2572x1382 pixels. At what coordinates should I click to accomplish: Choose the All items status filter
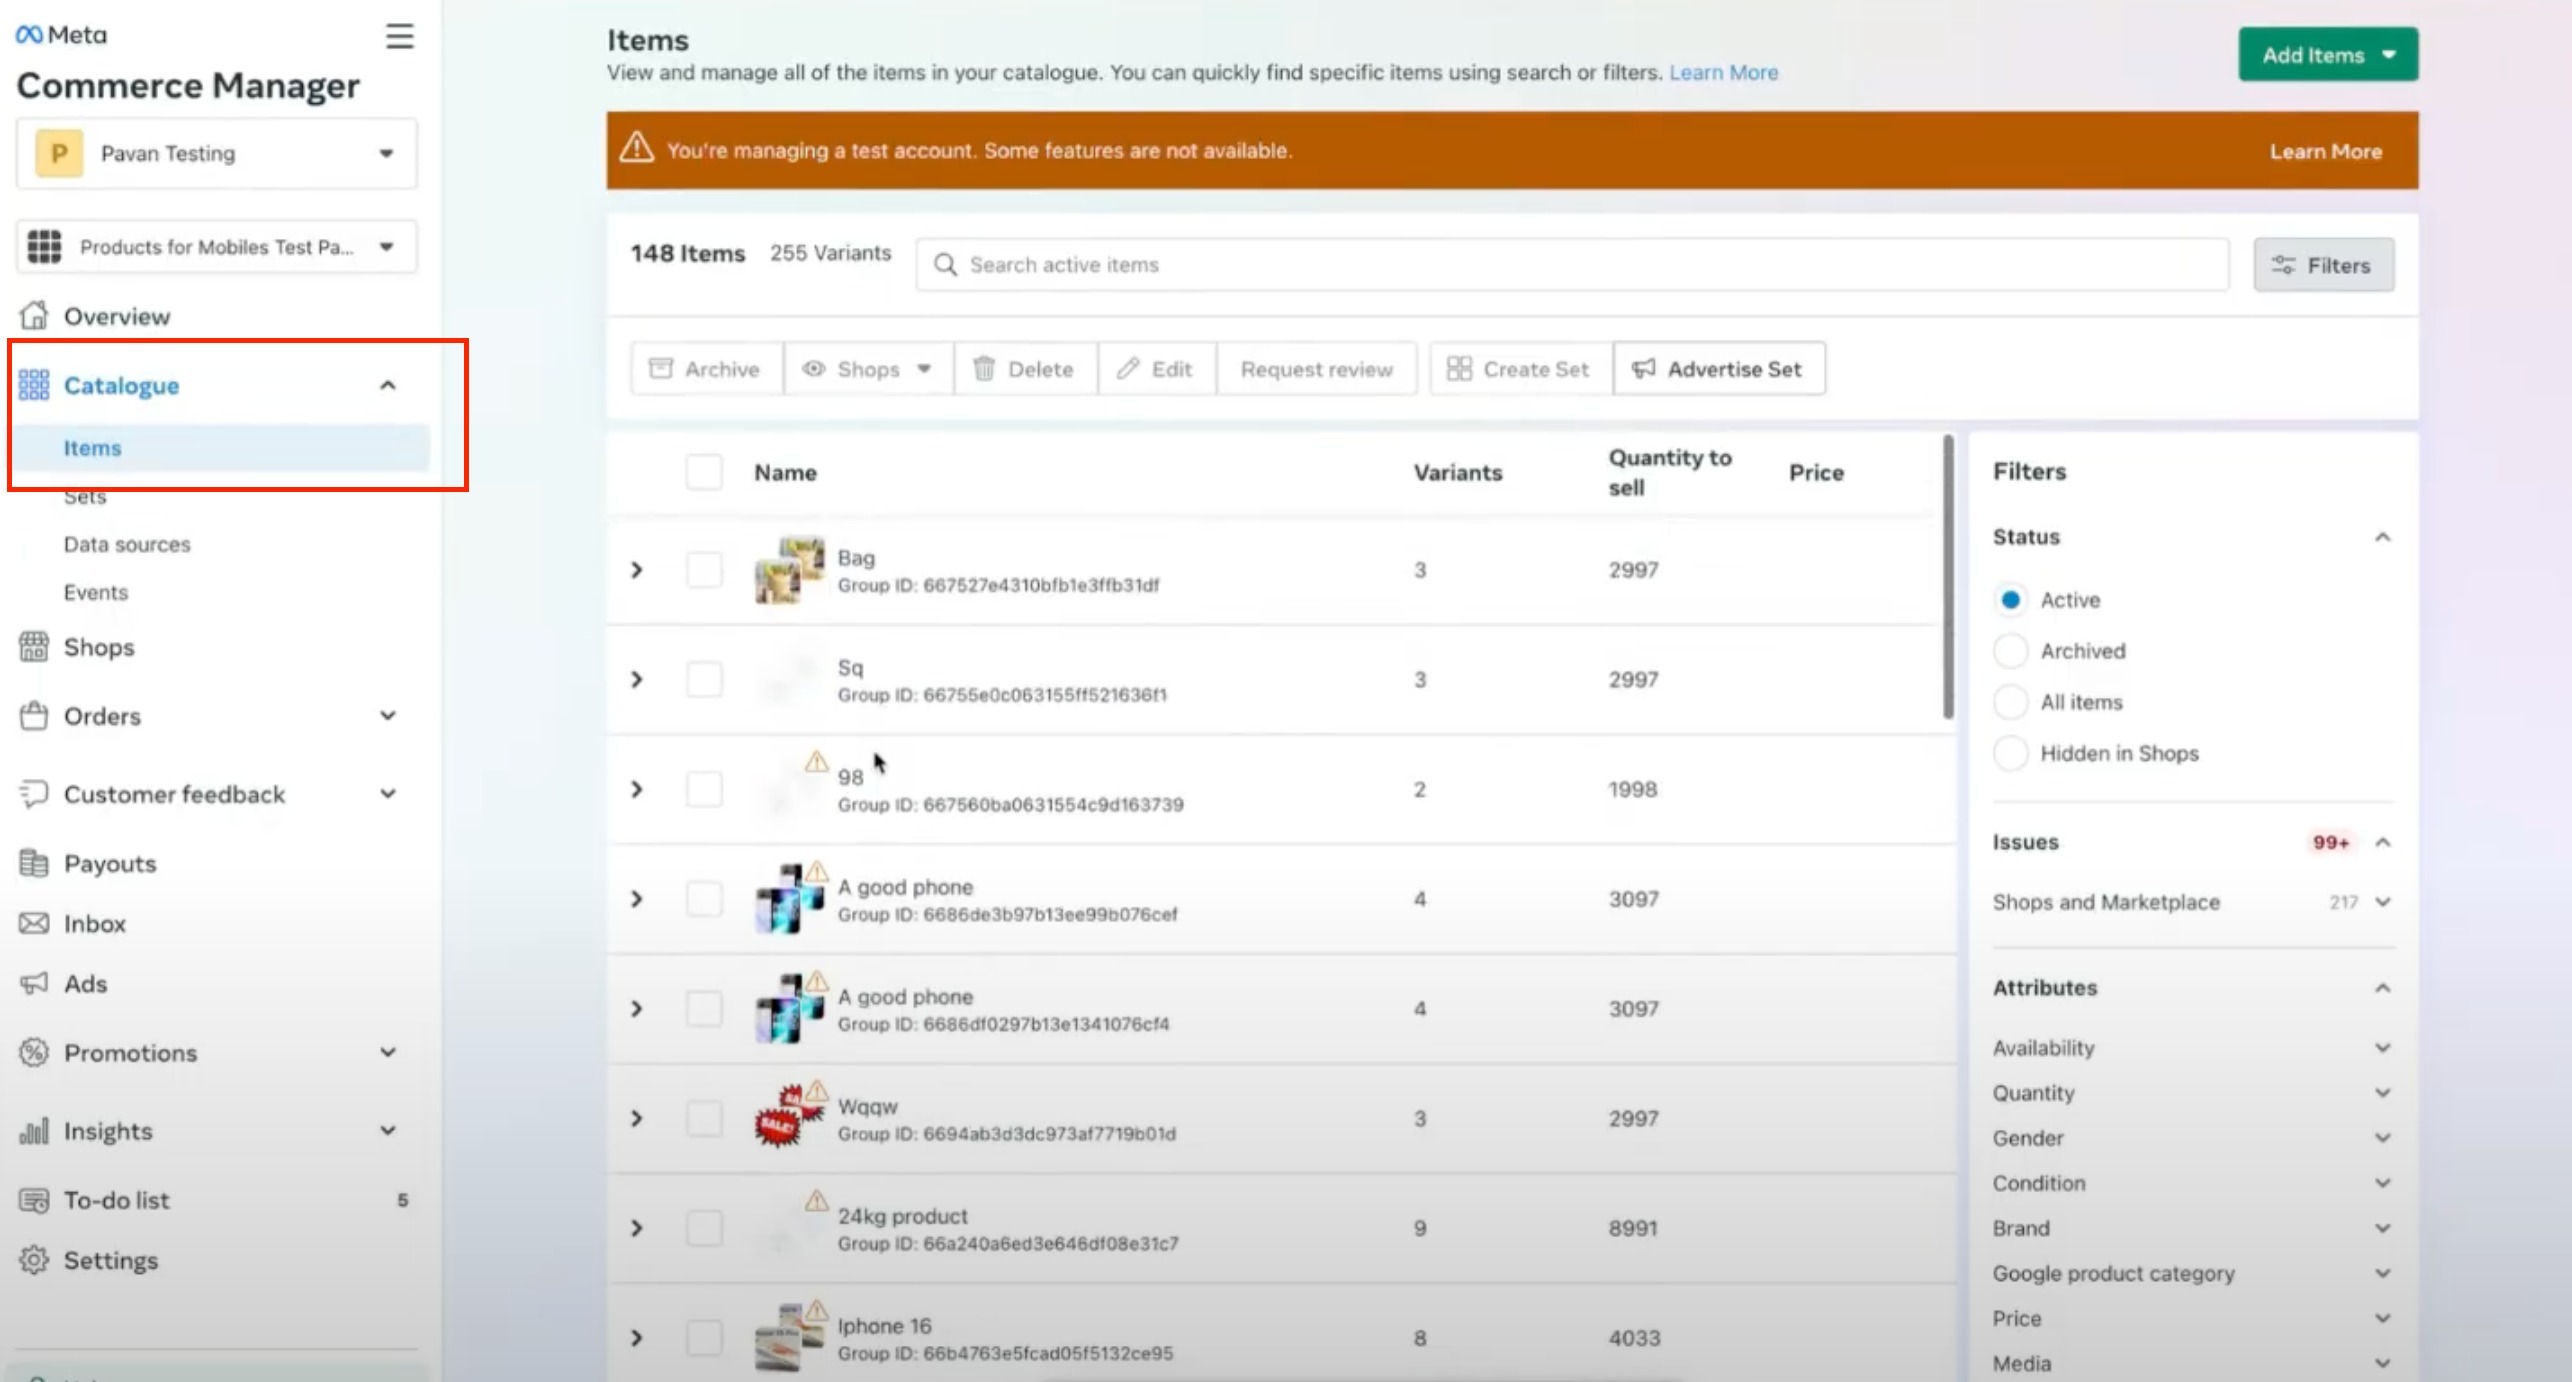[x=2010, y=702]
